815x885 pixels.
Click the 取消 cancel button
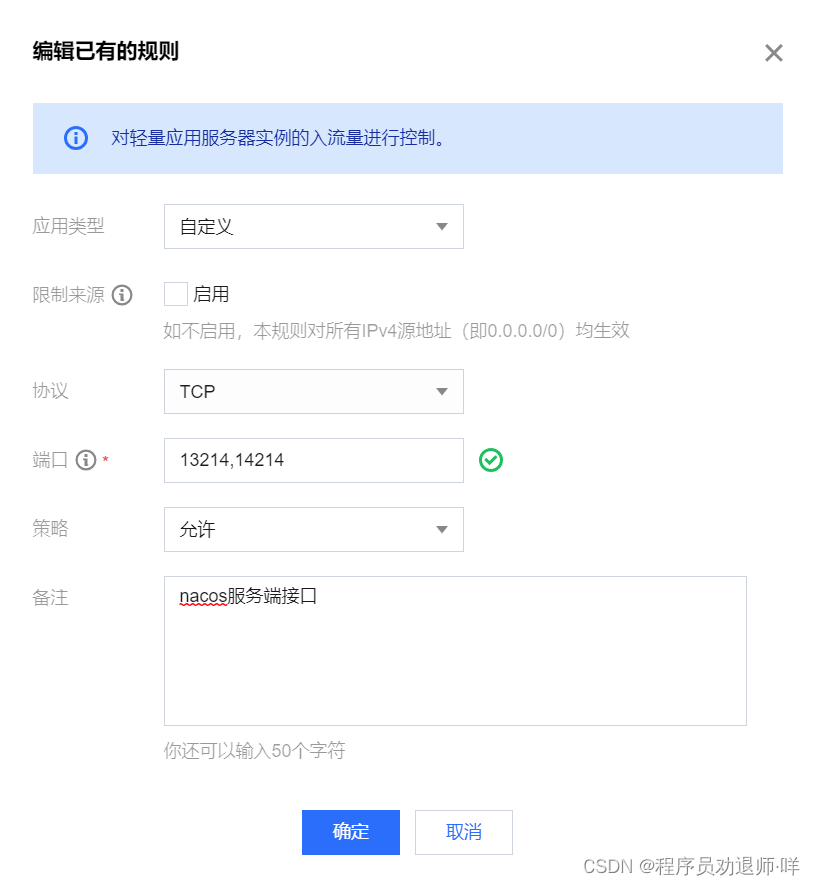coord(463,832)
